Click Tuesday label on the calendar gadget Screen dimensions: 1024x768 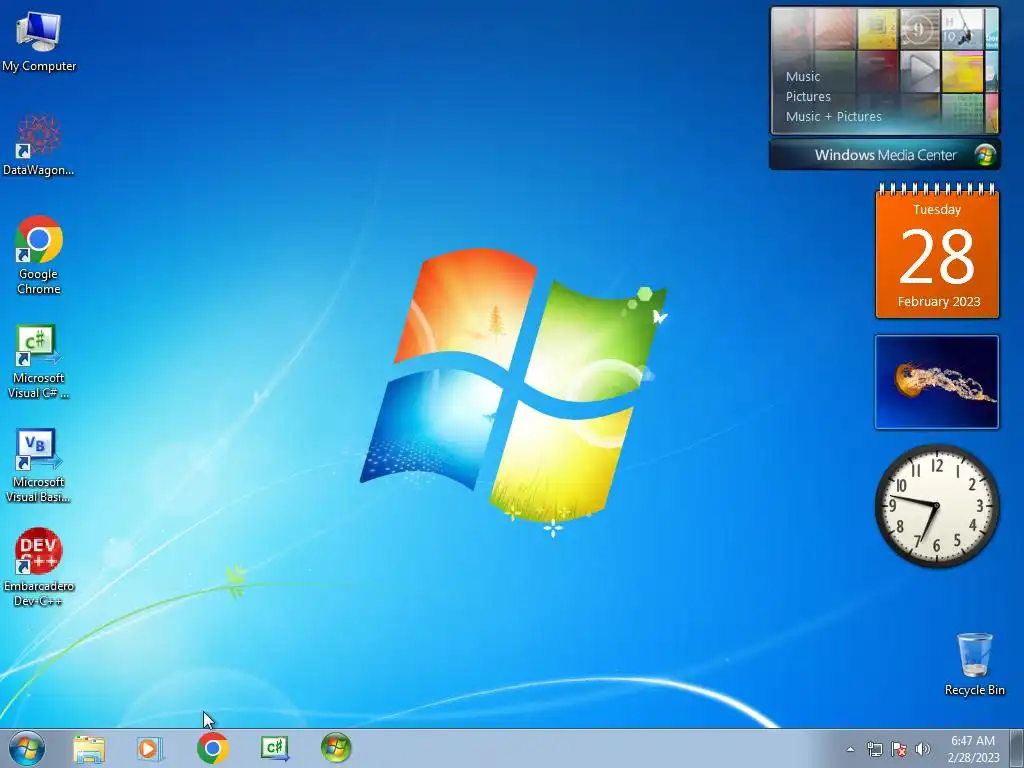(x=937, y=210)
